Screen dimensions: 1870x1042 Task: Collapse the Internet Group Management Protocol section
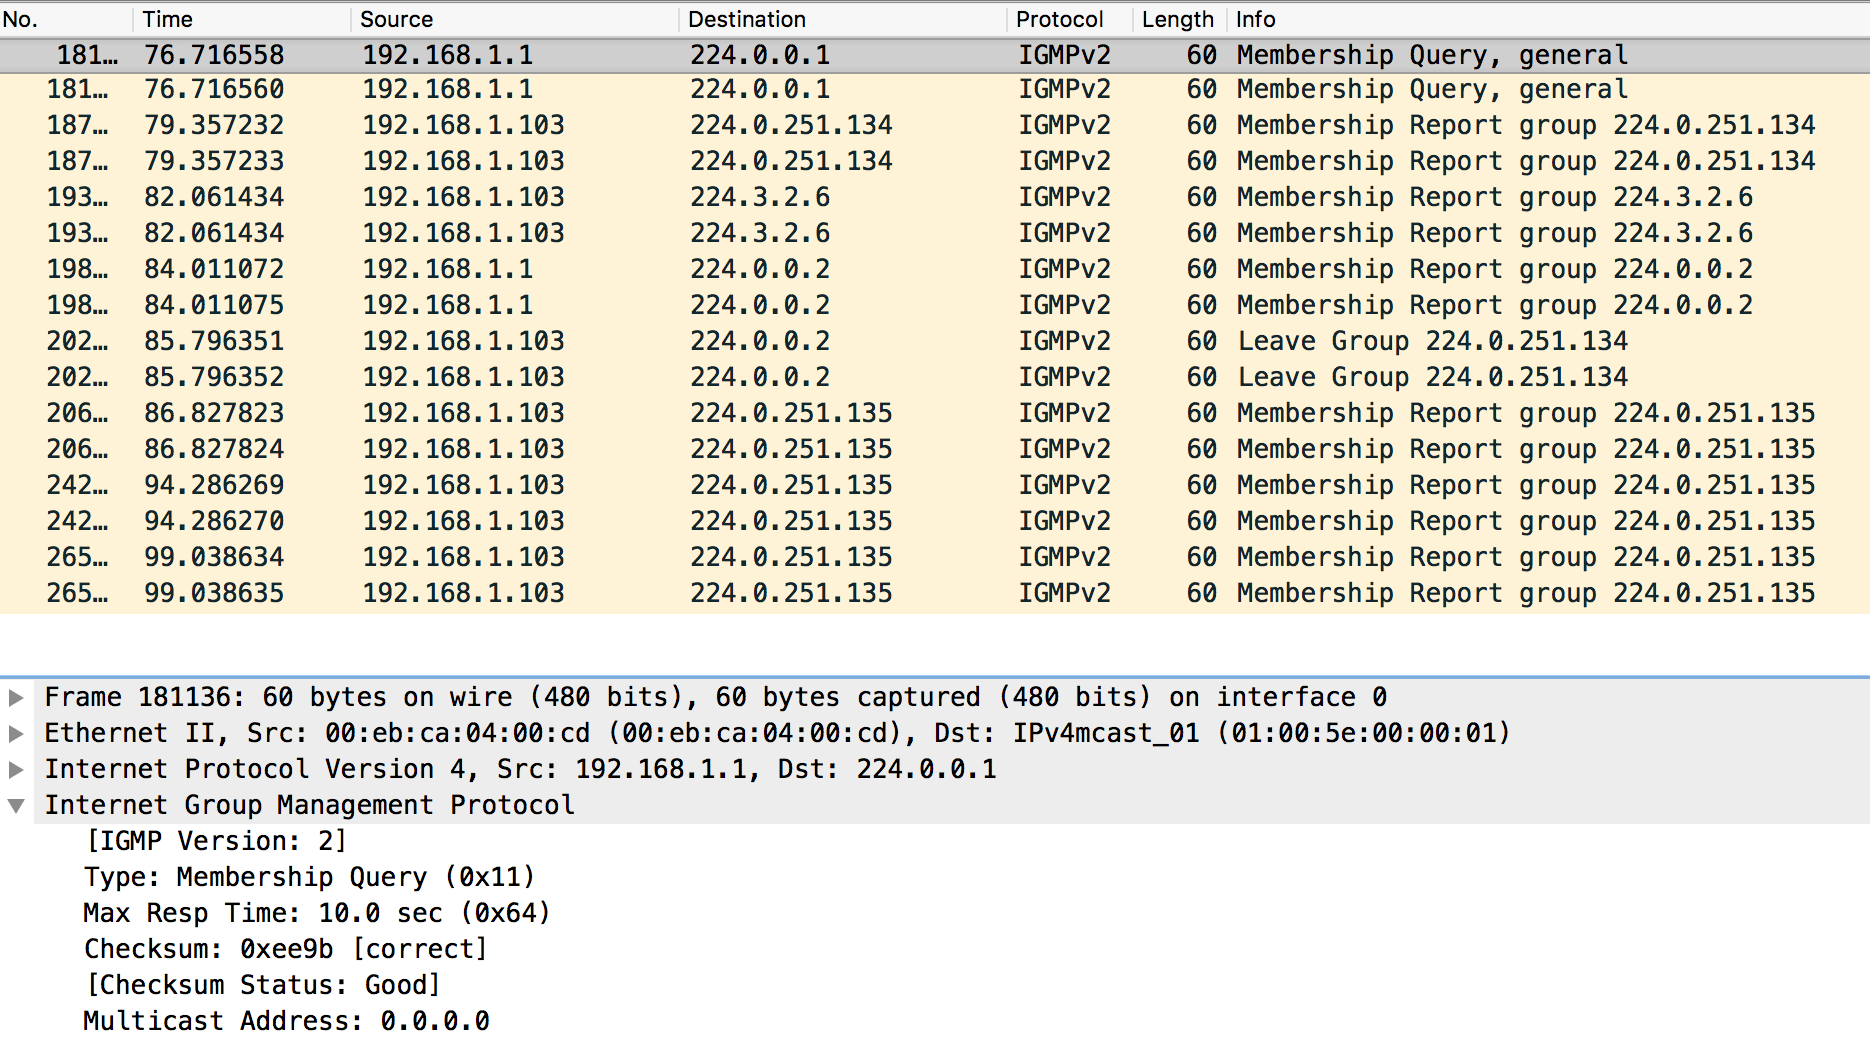[x=16, y=805]
